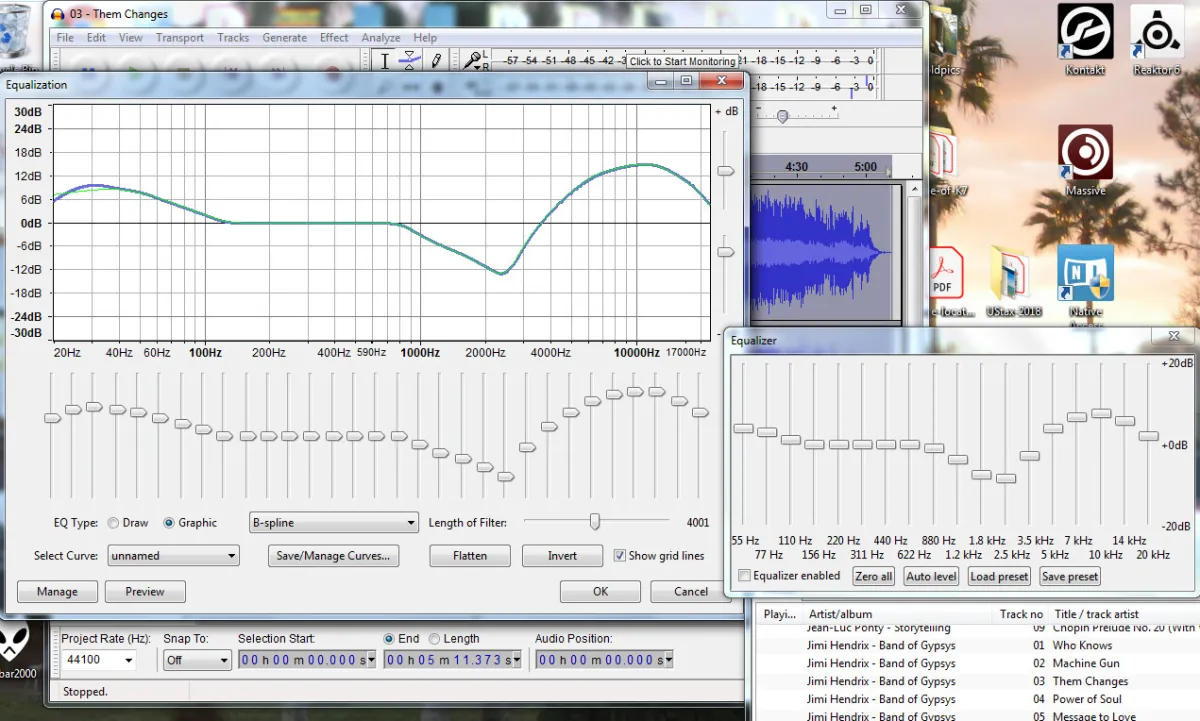The image size is (1200, 721).
Task: Select the Selection (I-beam) tool
Action: point(385,61)
